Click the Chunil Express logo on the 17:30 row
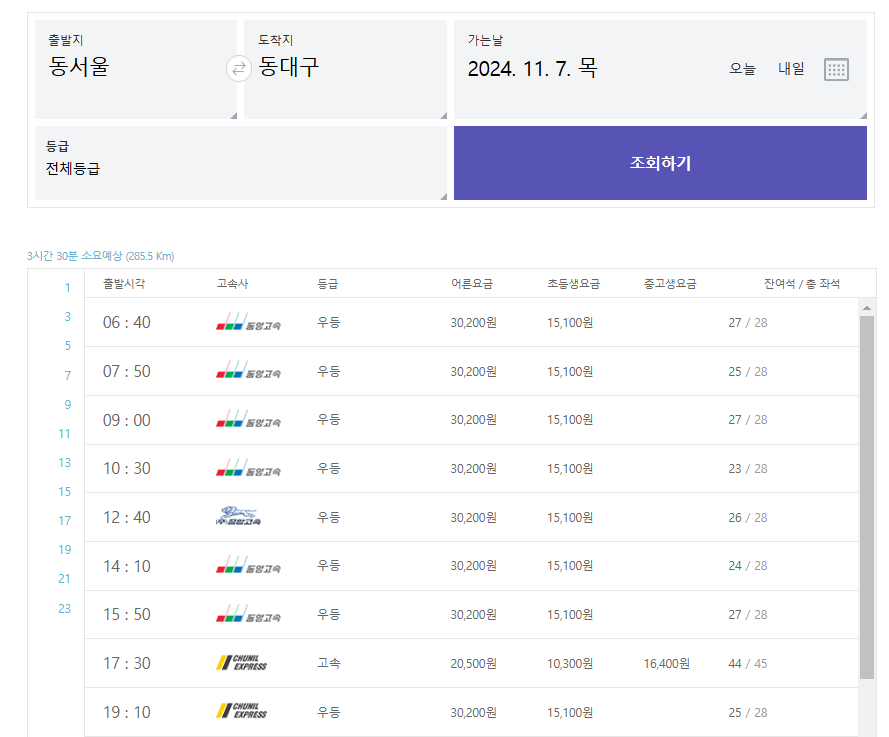Viewport: 889px width, 737px height. point(242,663)
